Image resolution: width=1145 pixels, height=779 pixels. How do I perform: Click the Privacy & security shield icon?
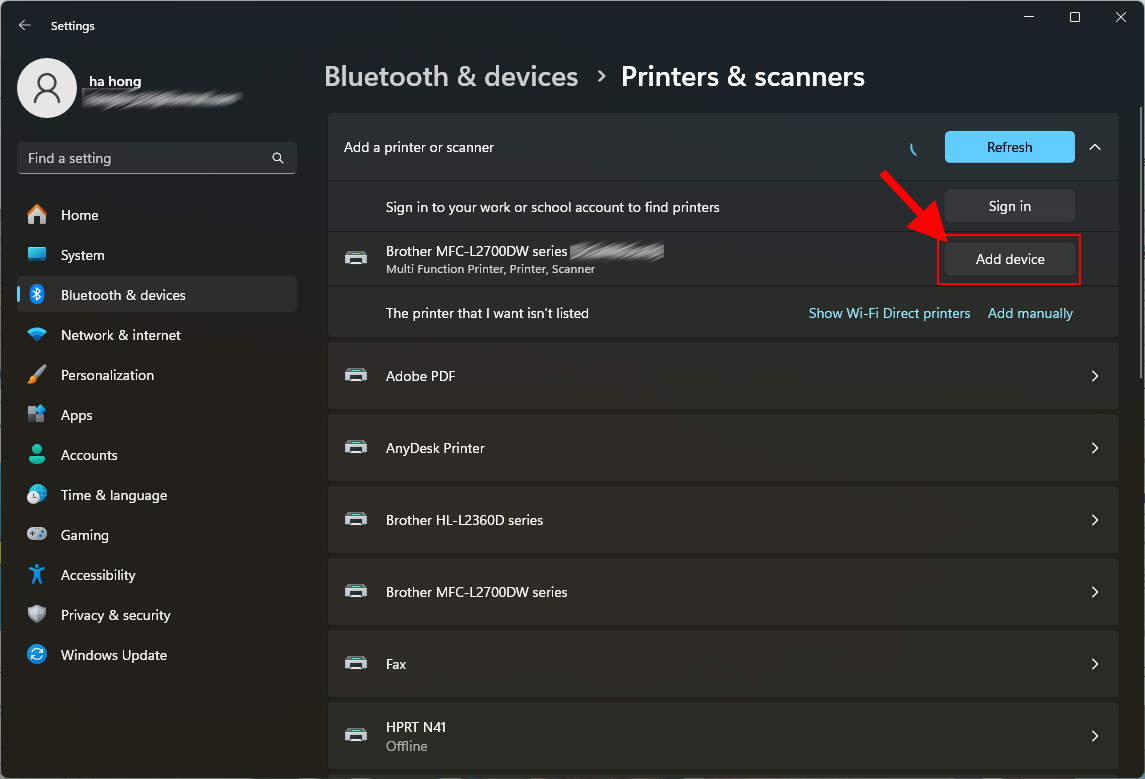coord(37,615)
